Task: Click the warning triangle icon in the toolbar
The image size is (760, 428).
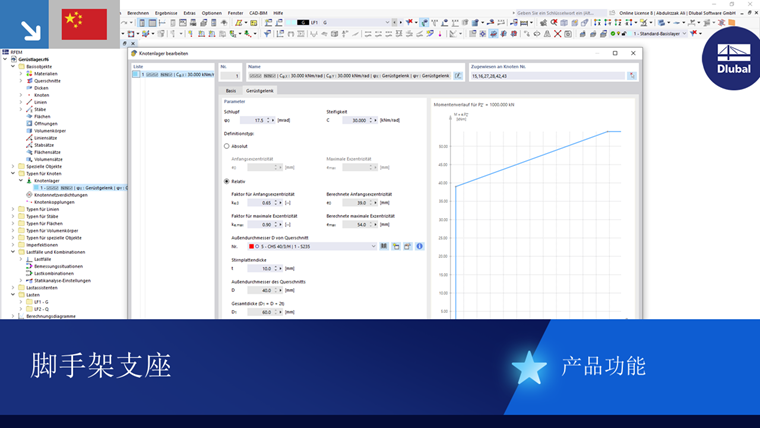Action: [547, 33]
